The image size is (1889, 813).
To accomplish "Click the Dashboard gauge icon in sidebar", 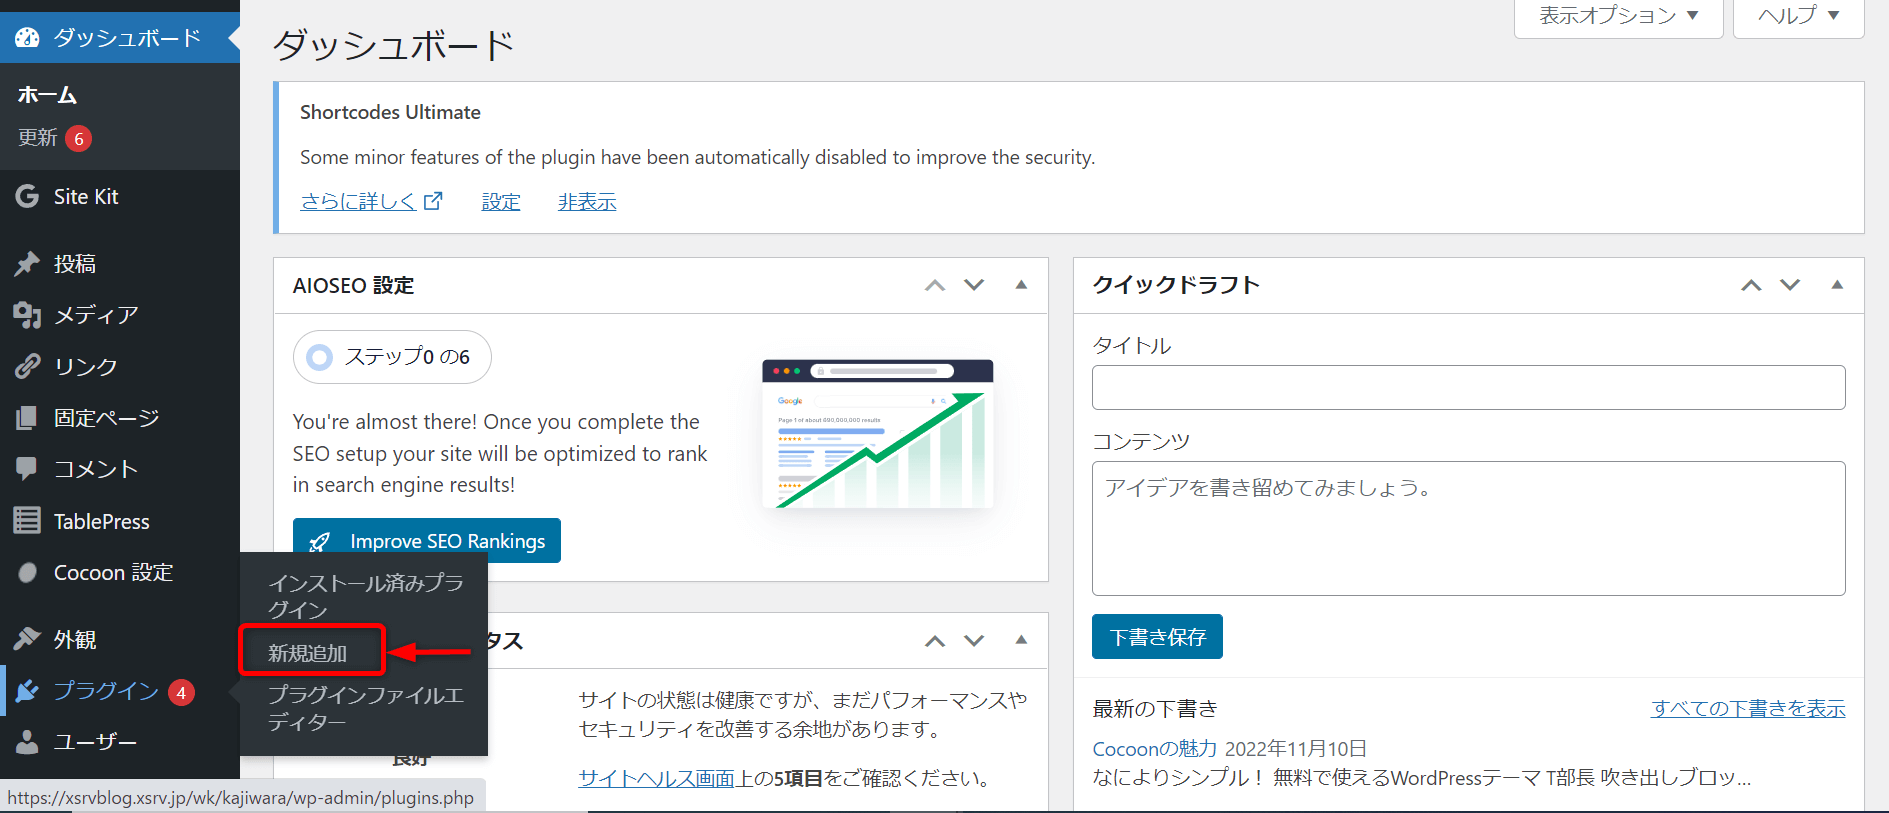I will (27, 38).
